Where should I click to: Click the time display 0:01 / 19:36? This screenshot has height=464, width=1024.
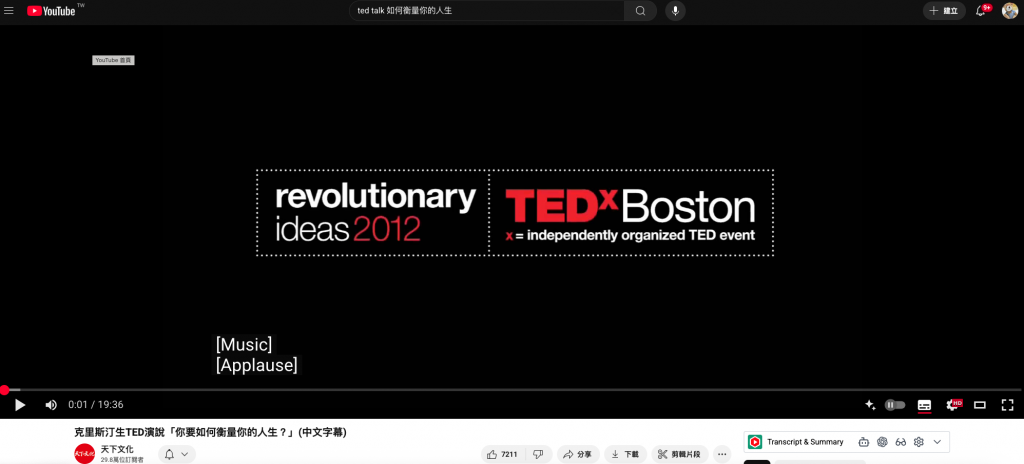coord(96,405)
